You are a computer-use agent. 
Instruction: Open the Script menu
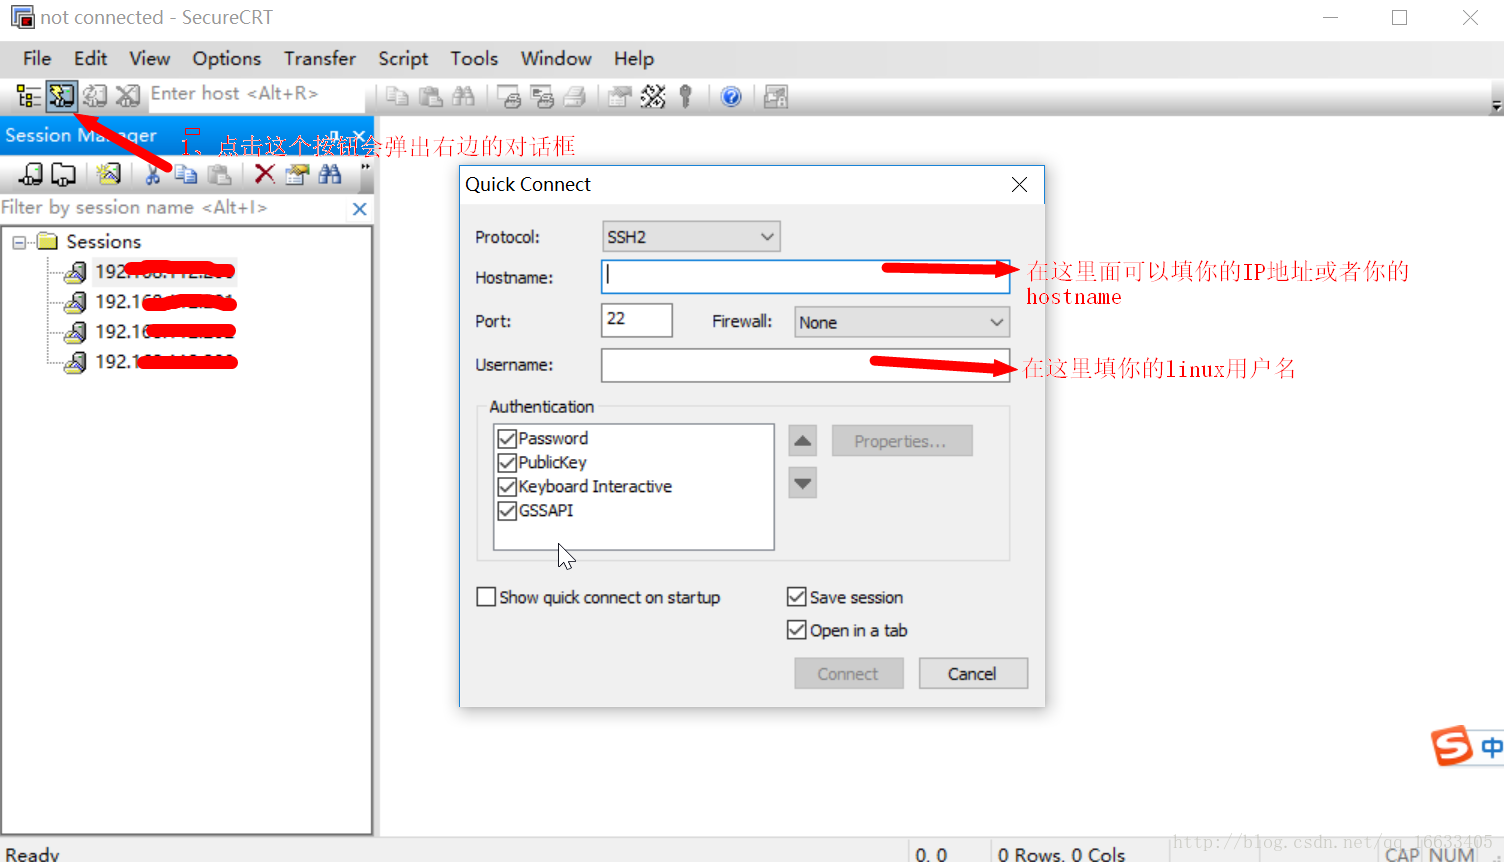[x=403, y=59]
